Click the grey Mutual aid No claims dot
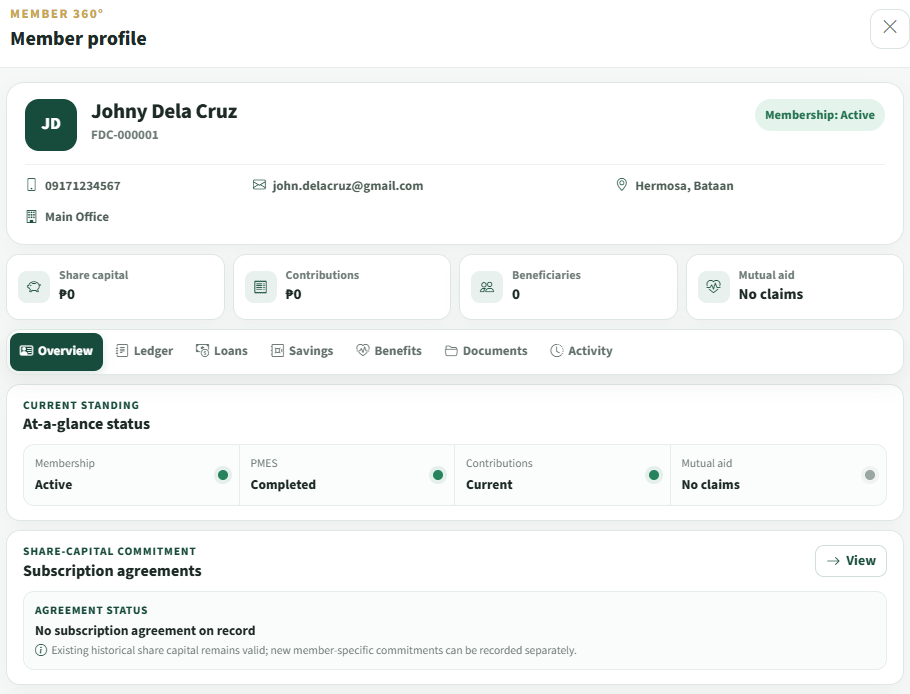Image resolution: width=910 pixels, height=694 pixels. [870, 475]
